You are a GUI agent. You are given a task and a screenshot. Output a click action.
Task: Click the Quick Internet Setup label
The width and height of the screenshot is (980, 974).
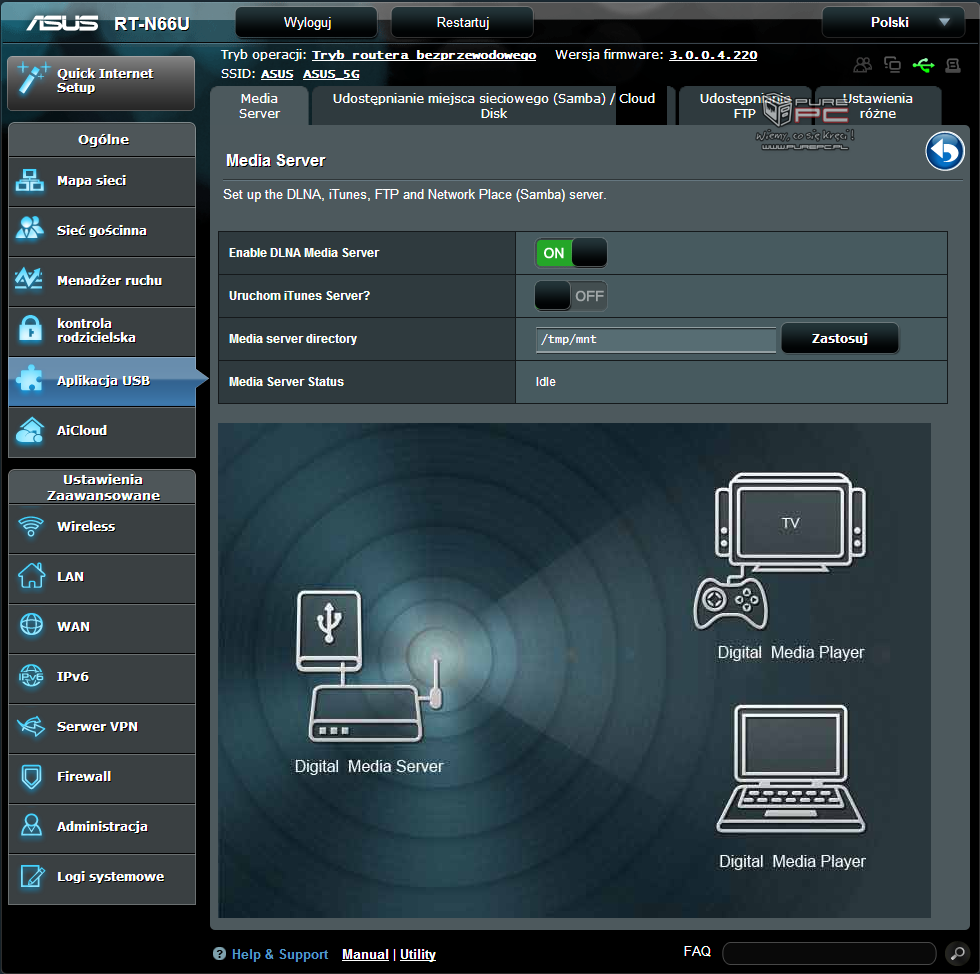(x=104, y=80)
